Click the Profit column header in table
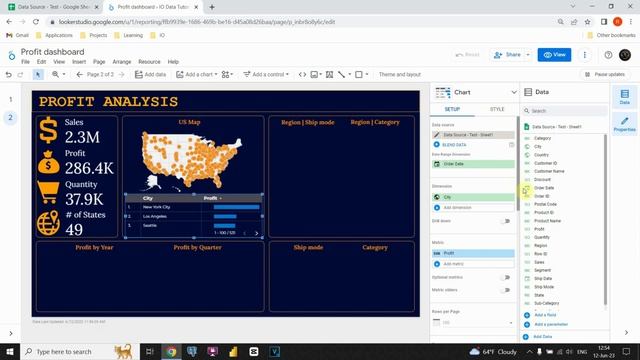This screenshot has height=360, width=640. 212,198
